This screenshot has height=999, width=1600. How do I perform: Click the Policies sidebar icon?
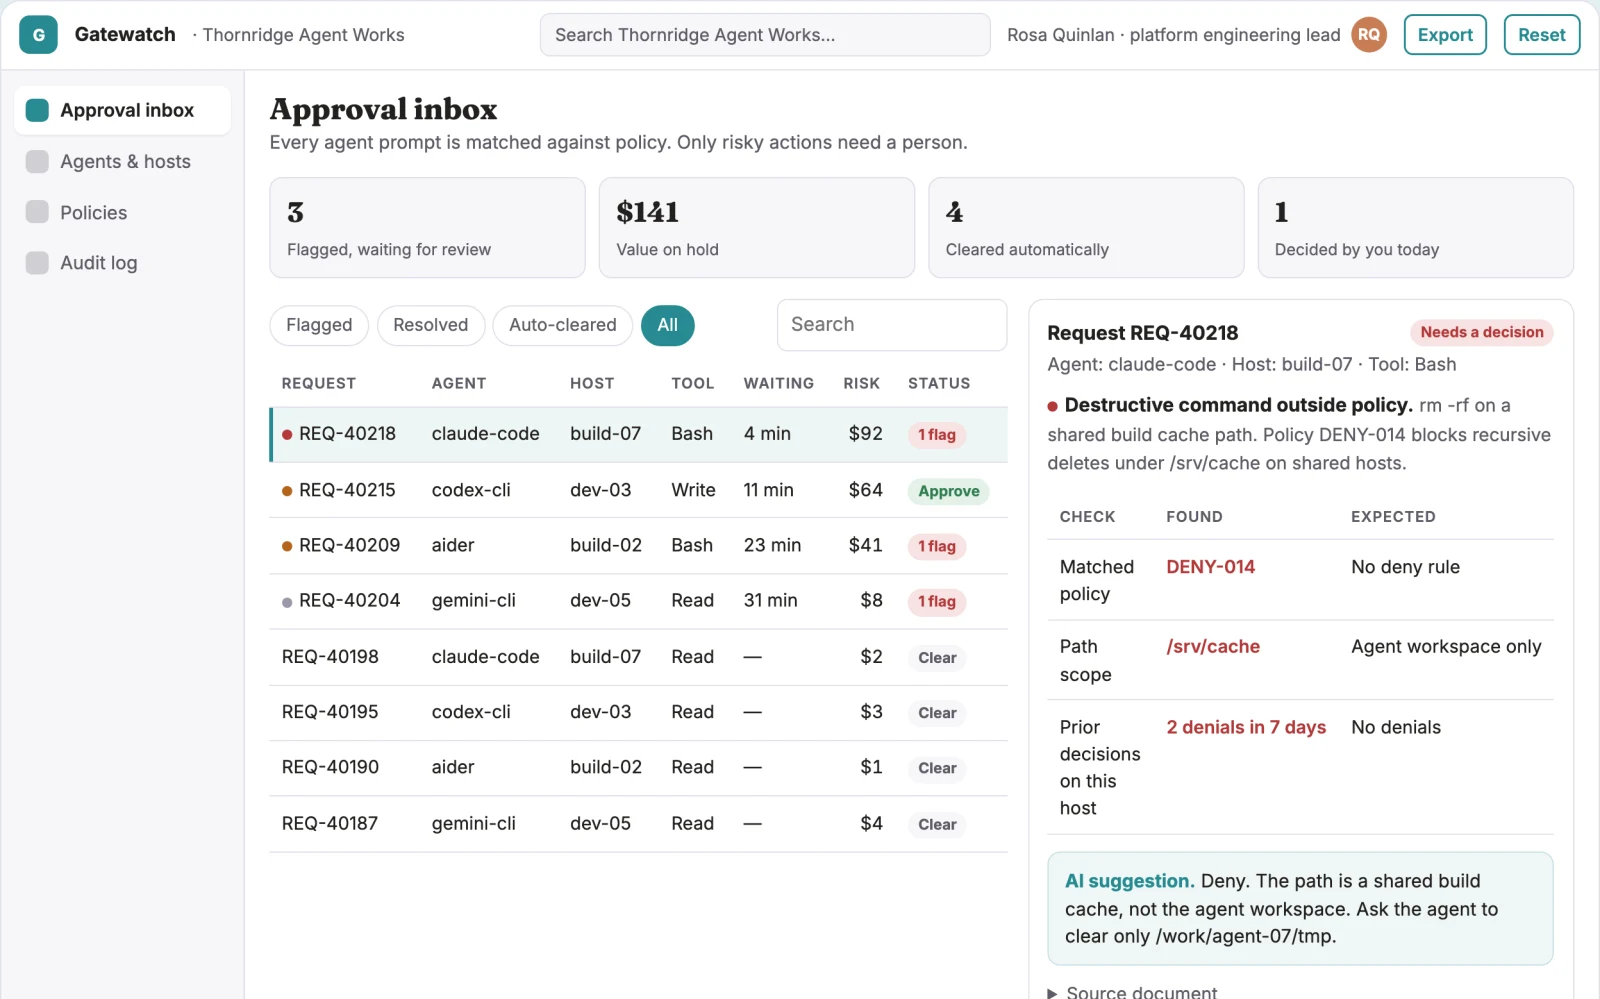[x=37, y=212]
